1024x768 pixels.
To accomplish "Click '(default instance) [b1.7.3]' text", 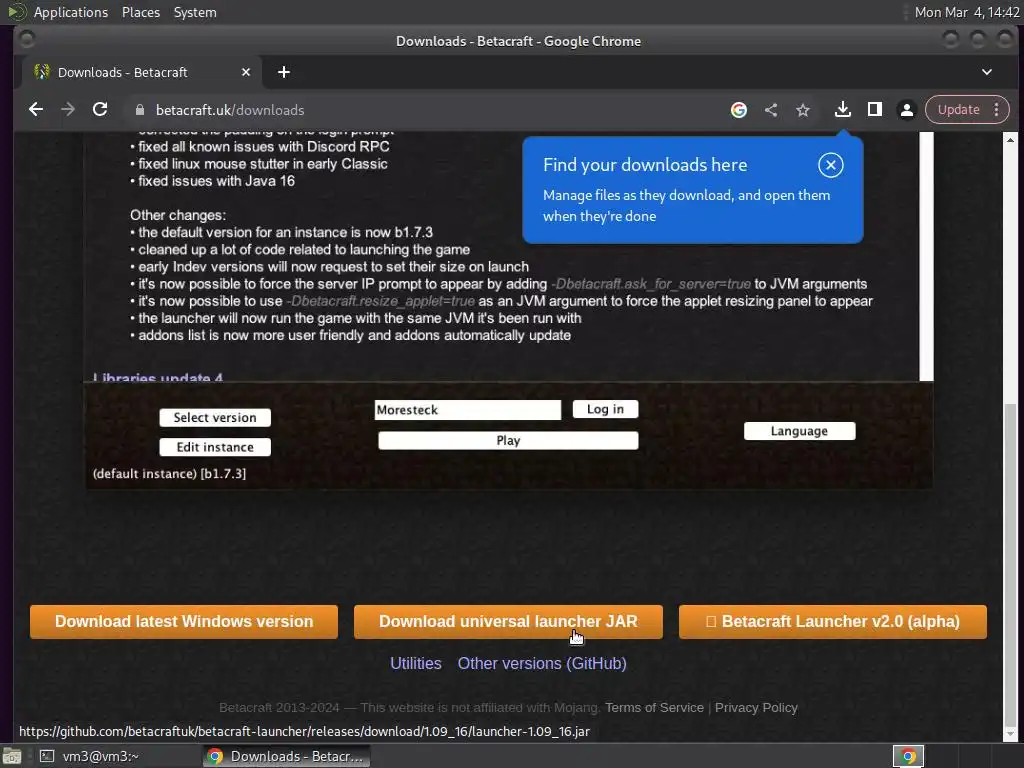I will click(x=169, y=474).
